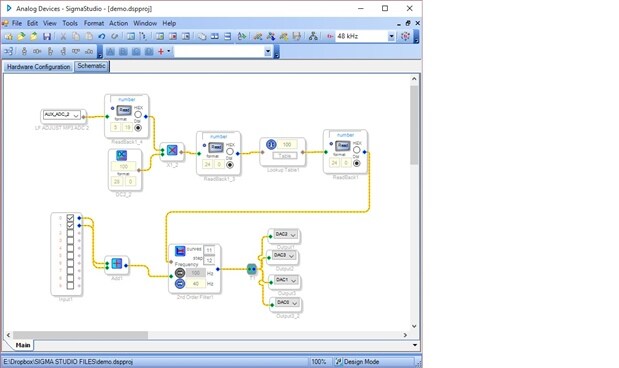
Task: Click Read button on ReadBack1_3 block
Action: (216, 147)
